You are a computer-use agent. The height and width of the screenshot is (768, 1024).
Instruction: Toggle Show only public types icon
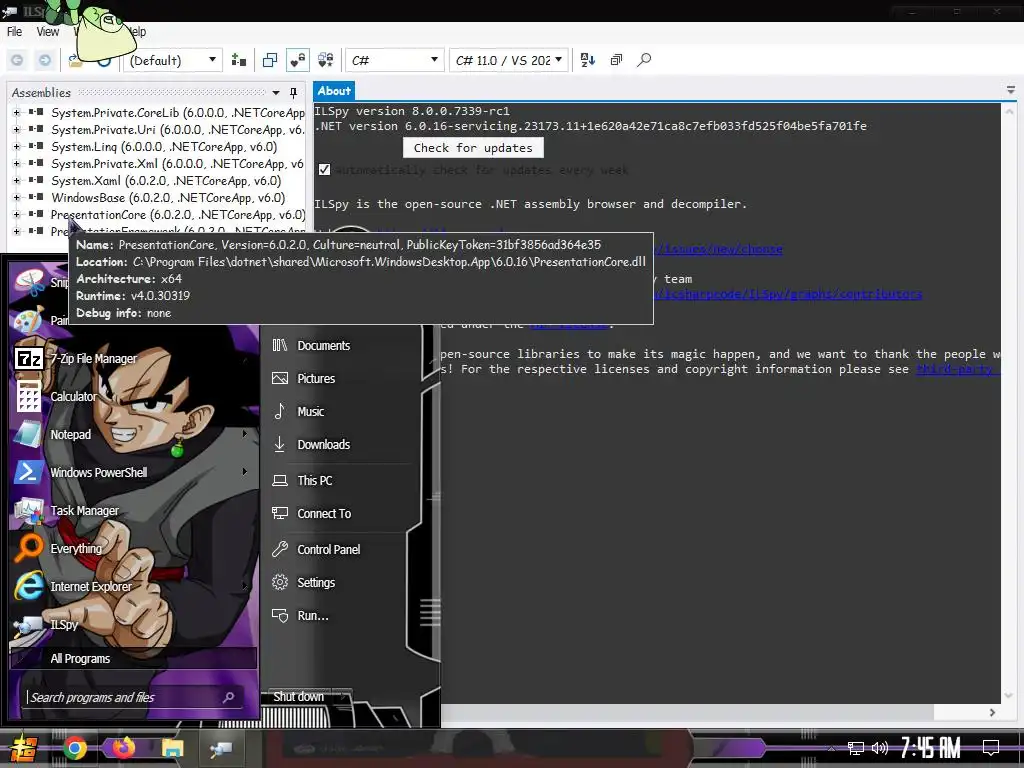click(270, 60)
